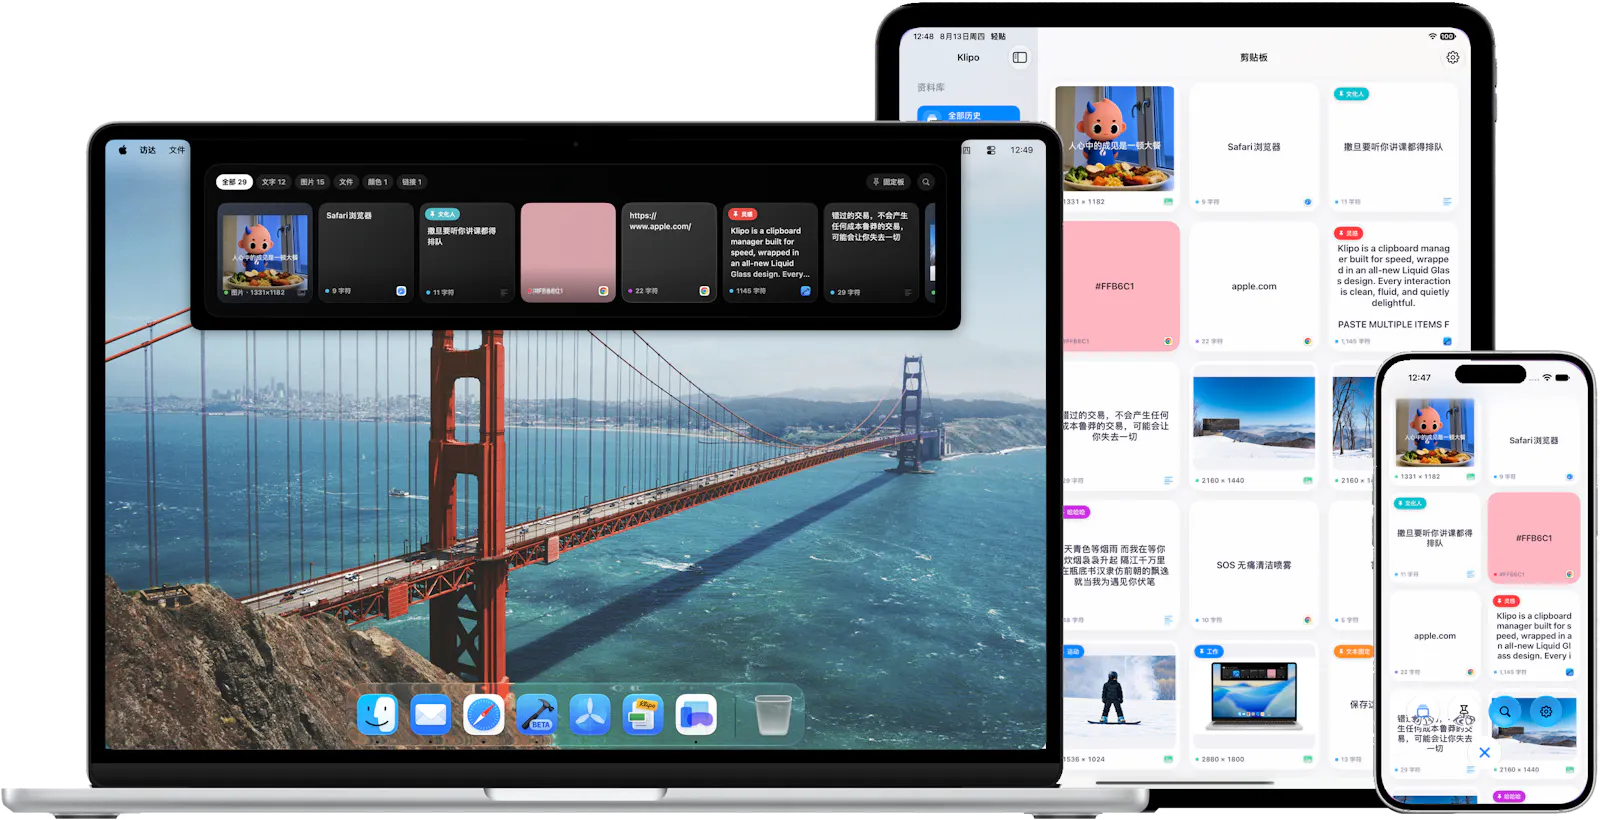The width and height of the screenshot is (1600, 820).
Task: Tap the hourglass floating button on iPhone
Action: [x=1464, y=712]
